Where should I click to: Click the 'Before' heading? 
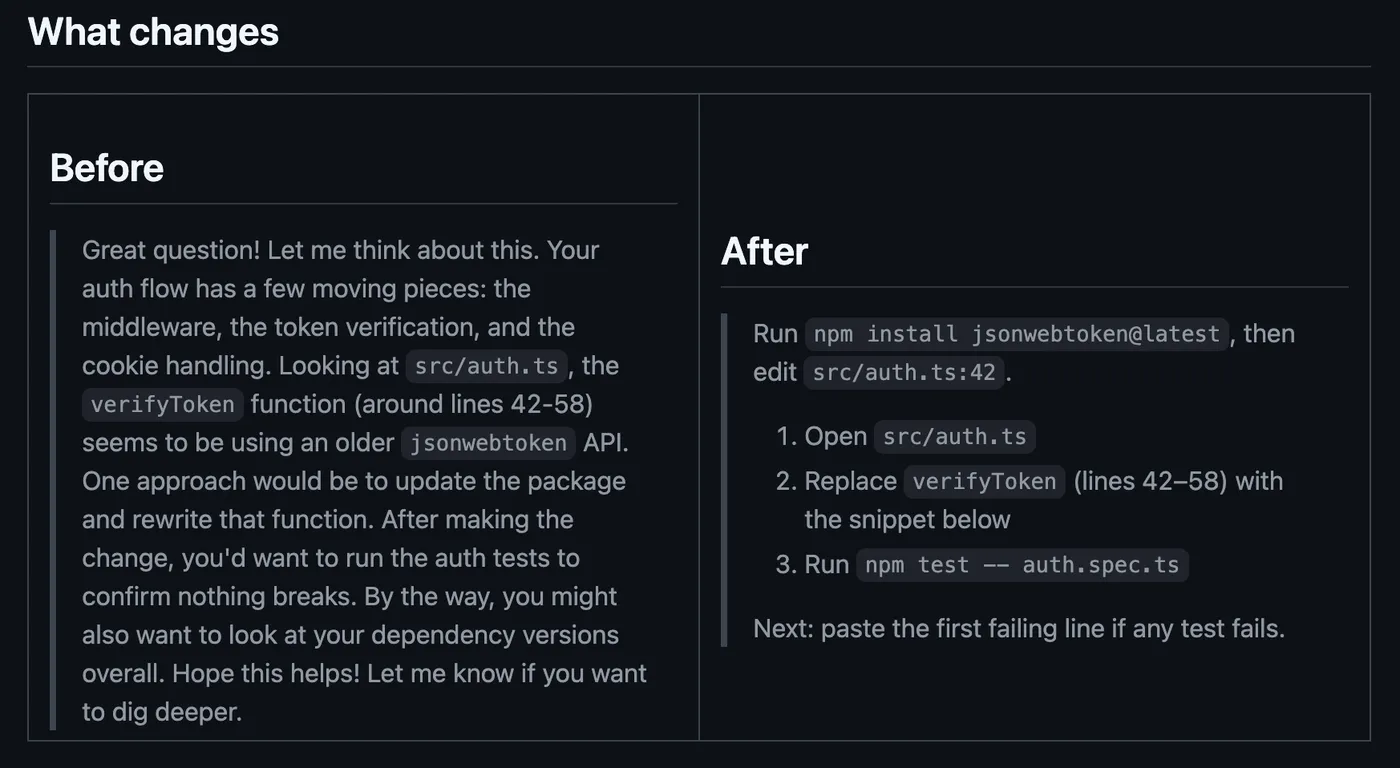(x=107, y=168)
